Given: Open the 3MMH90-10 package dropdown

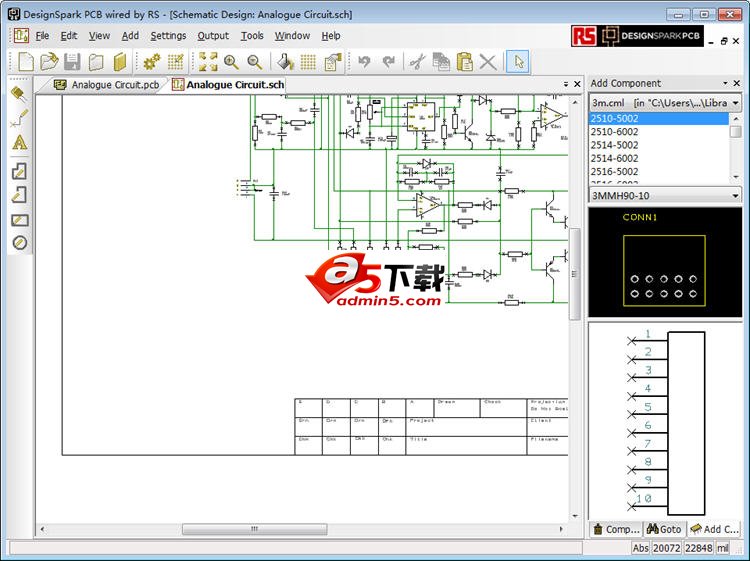Looking at the screenshot, I should (735, 195).
